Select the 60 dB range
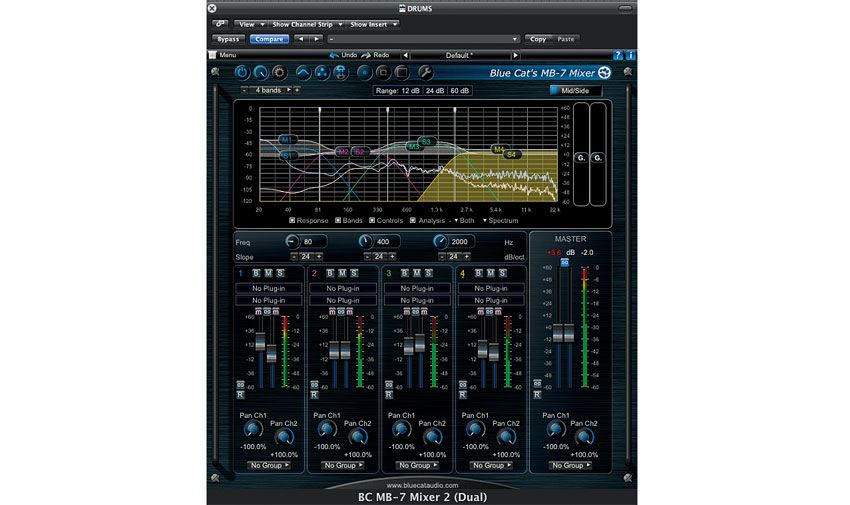 tap(460, 90)
